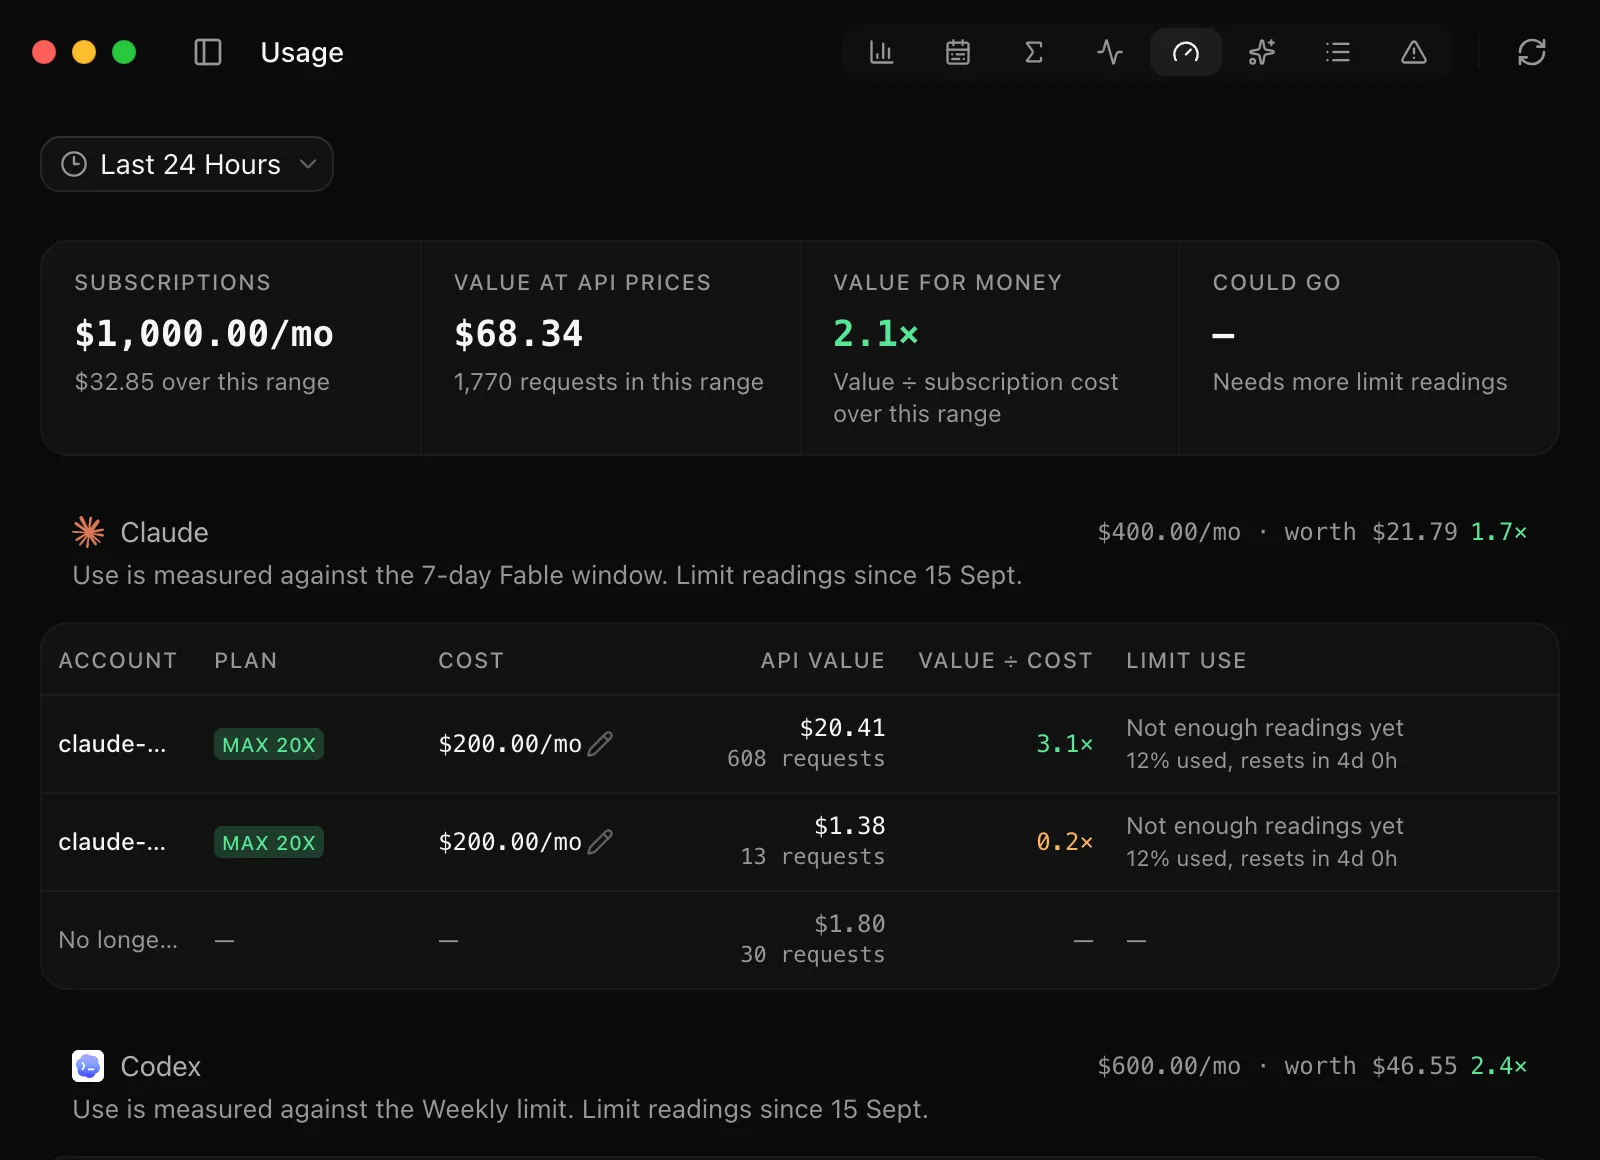Select the gauge value view
Viewport: 1600px width, 1160px height.
(1186, 52)
